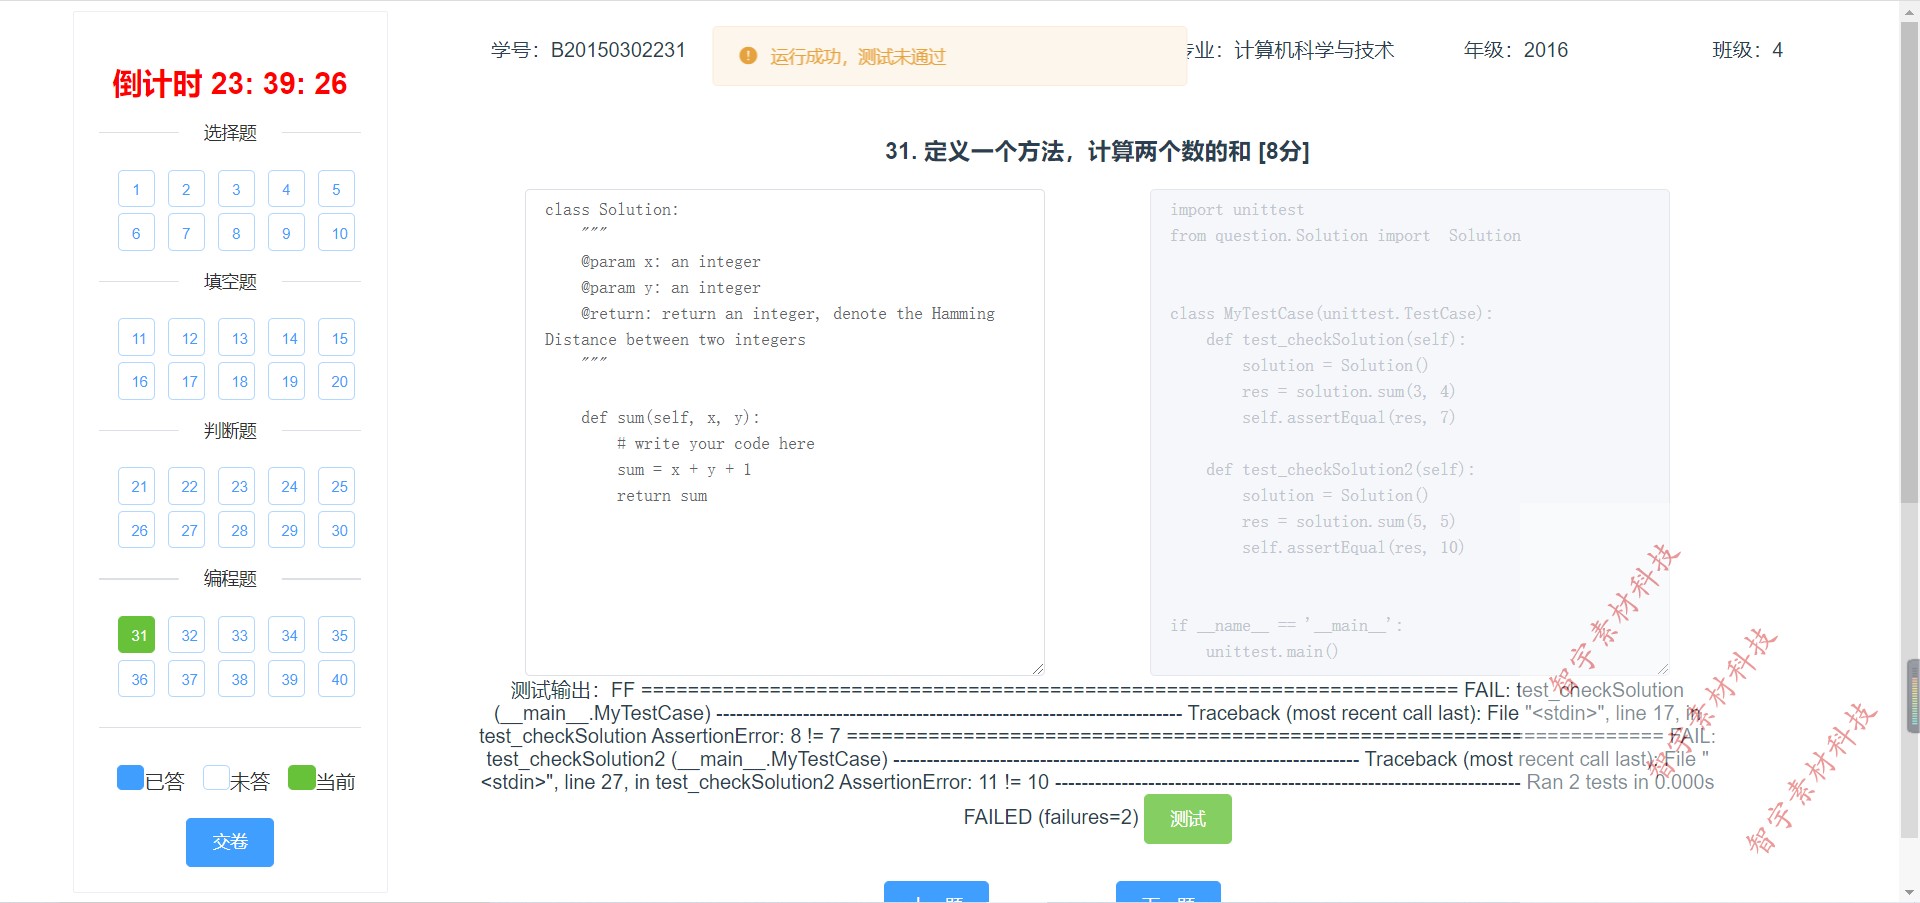Jump to question 13

tap(236, 338)
